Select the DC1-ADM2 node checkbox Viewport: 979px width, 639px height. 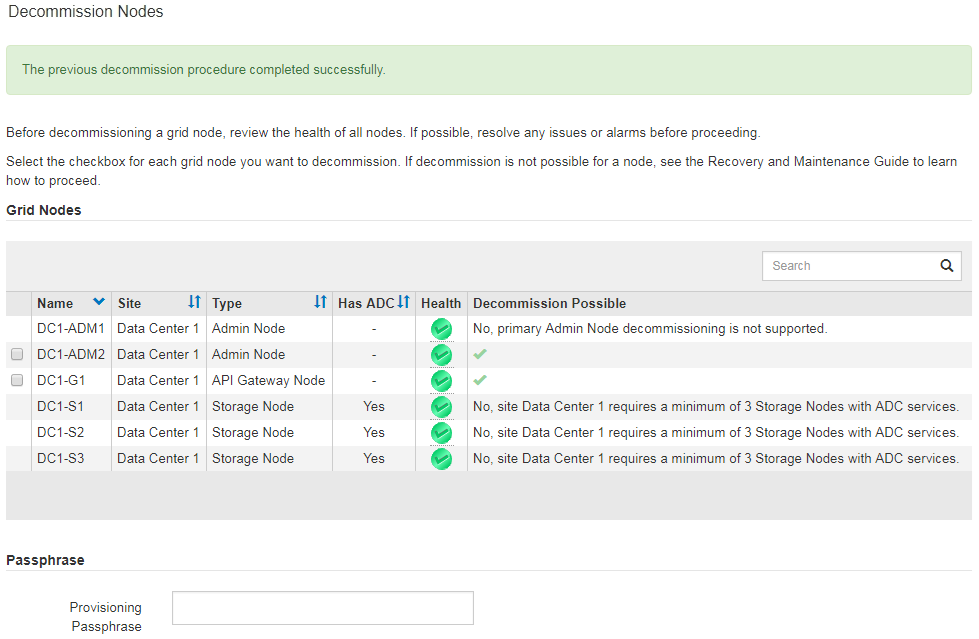pos(17,355)
